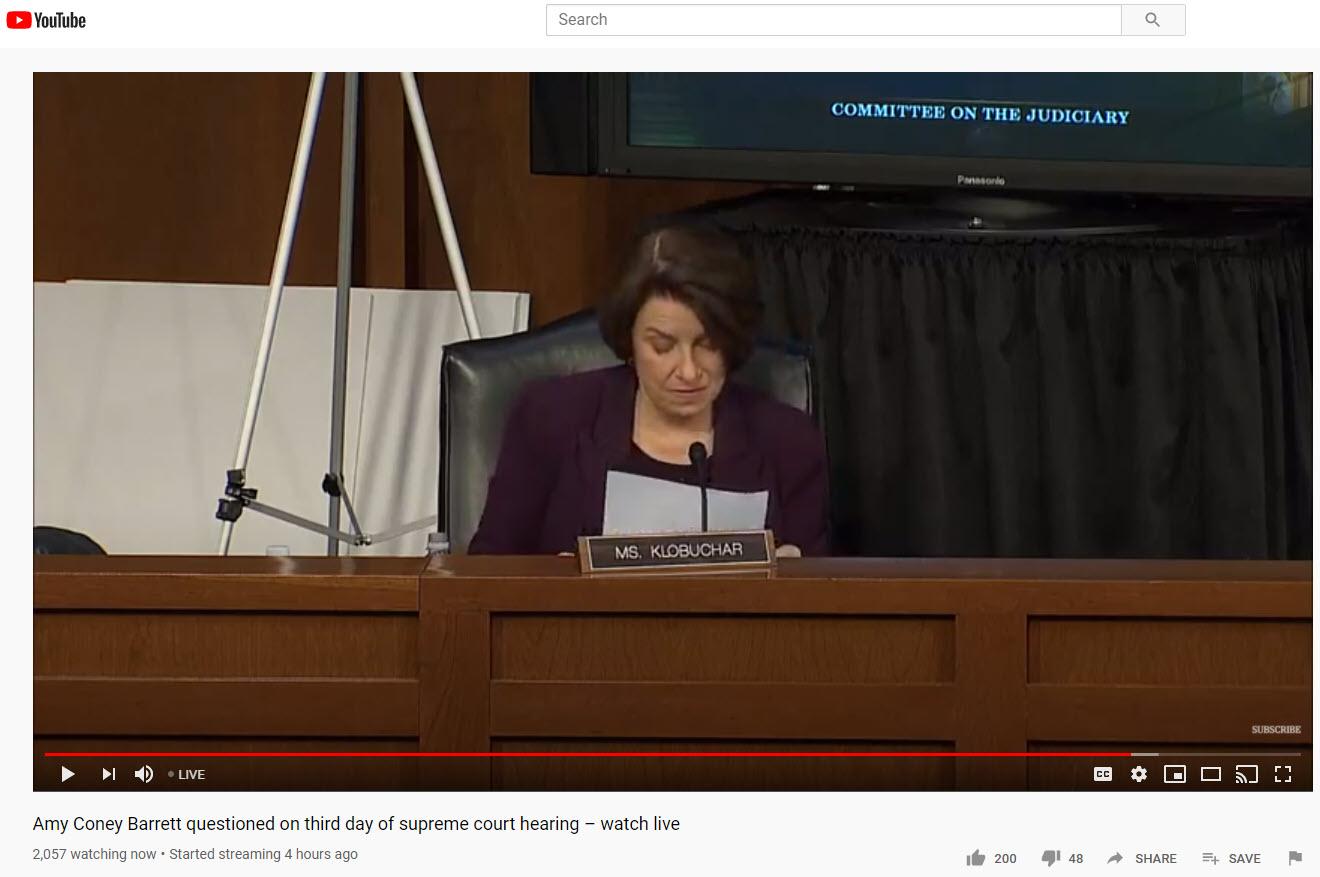The height and width of the screenshot is (877, 1320).
Task: Share this video
Action: (x=1141, y=858)
